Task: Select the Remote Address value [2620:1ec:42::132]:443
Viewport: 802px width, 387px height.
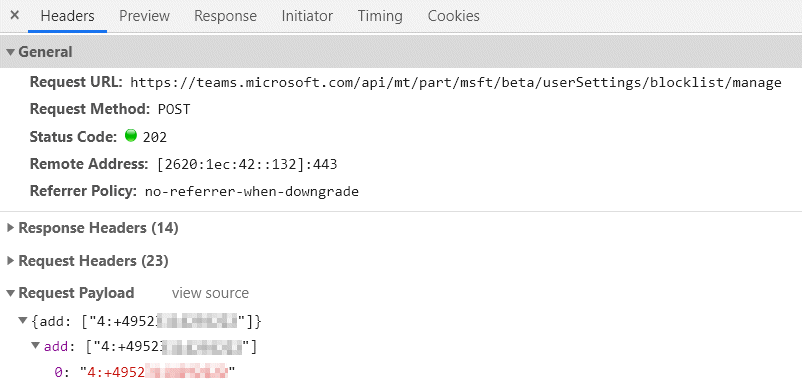Action: [x=247, y=165]
